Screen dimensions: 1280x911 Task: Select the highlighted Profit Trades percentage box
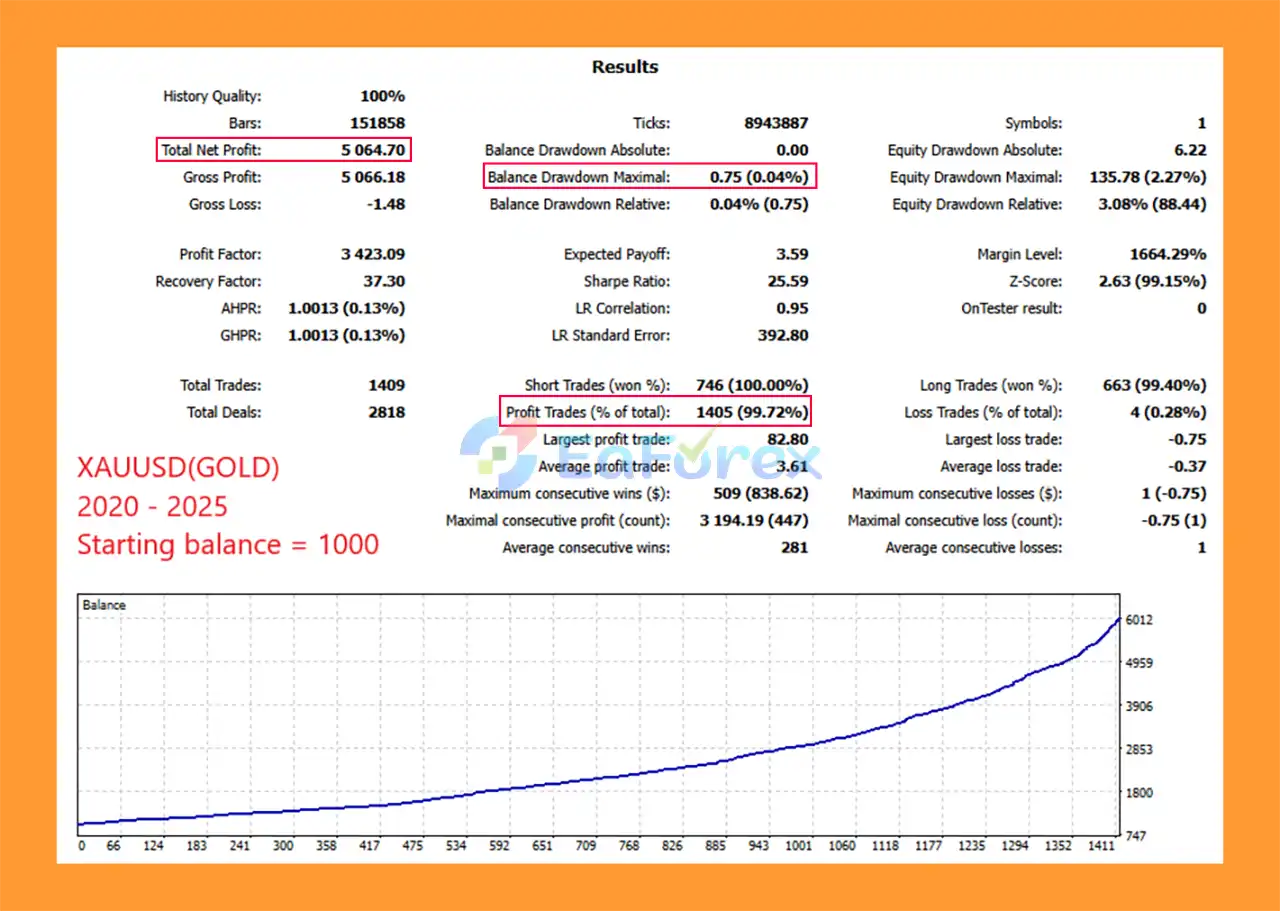[x=655, y=412]
